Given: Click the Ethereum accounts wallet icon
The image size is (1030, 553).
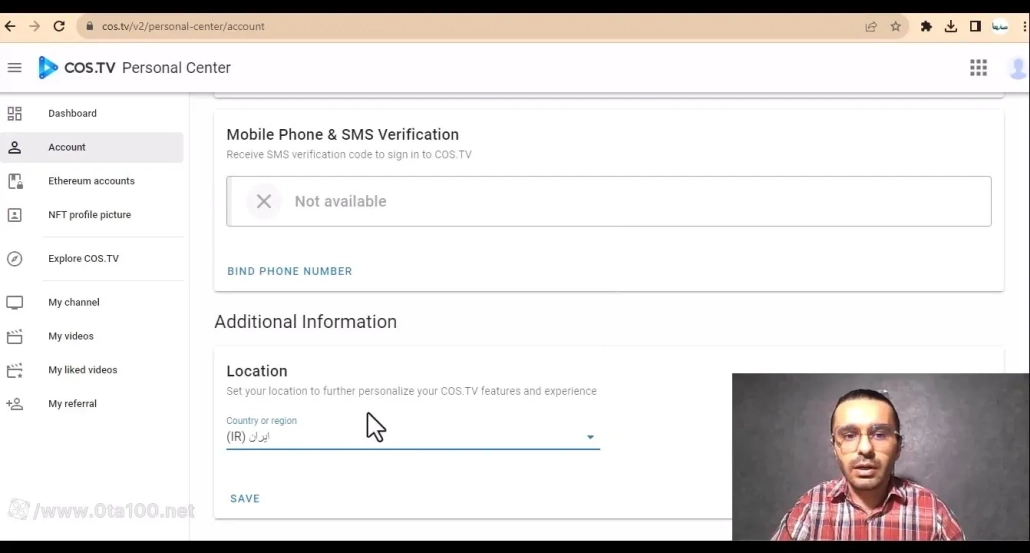Looking at the screenshot, I should point(15,181).
